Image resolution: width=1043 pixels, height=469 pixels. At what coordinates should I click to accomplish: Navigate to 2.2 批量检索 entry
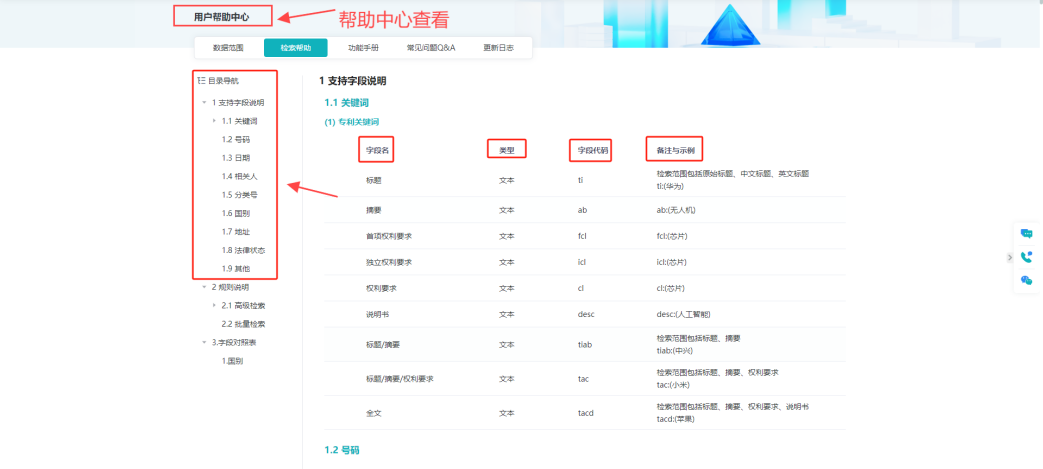tap(243, 324)
